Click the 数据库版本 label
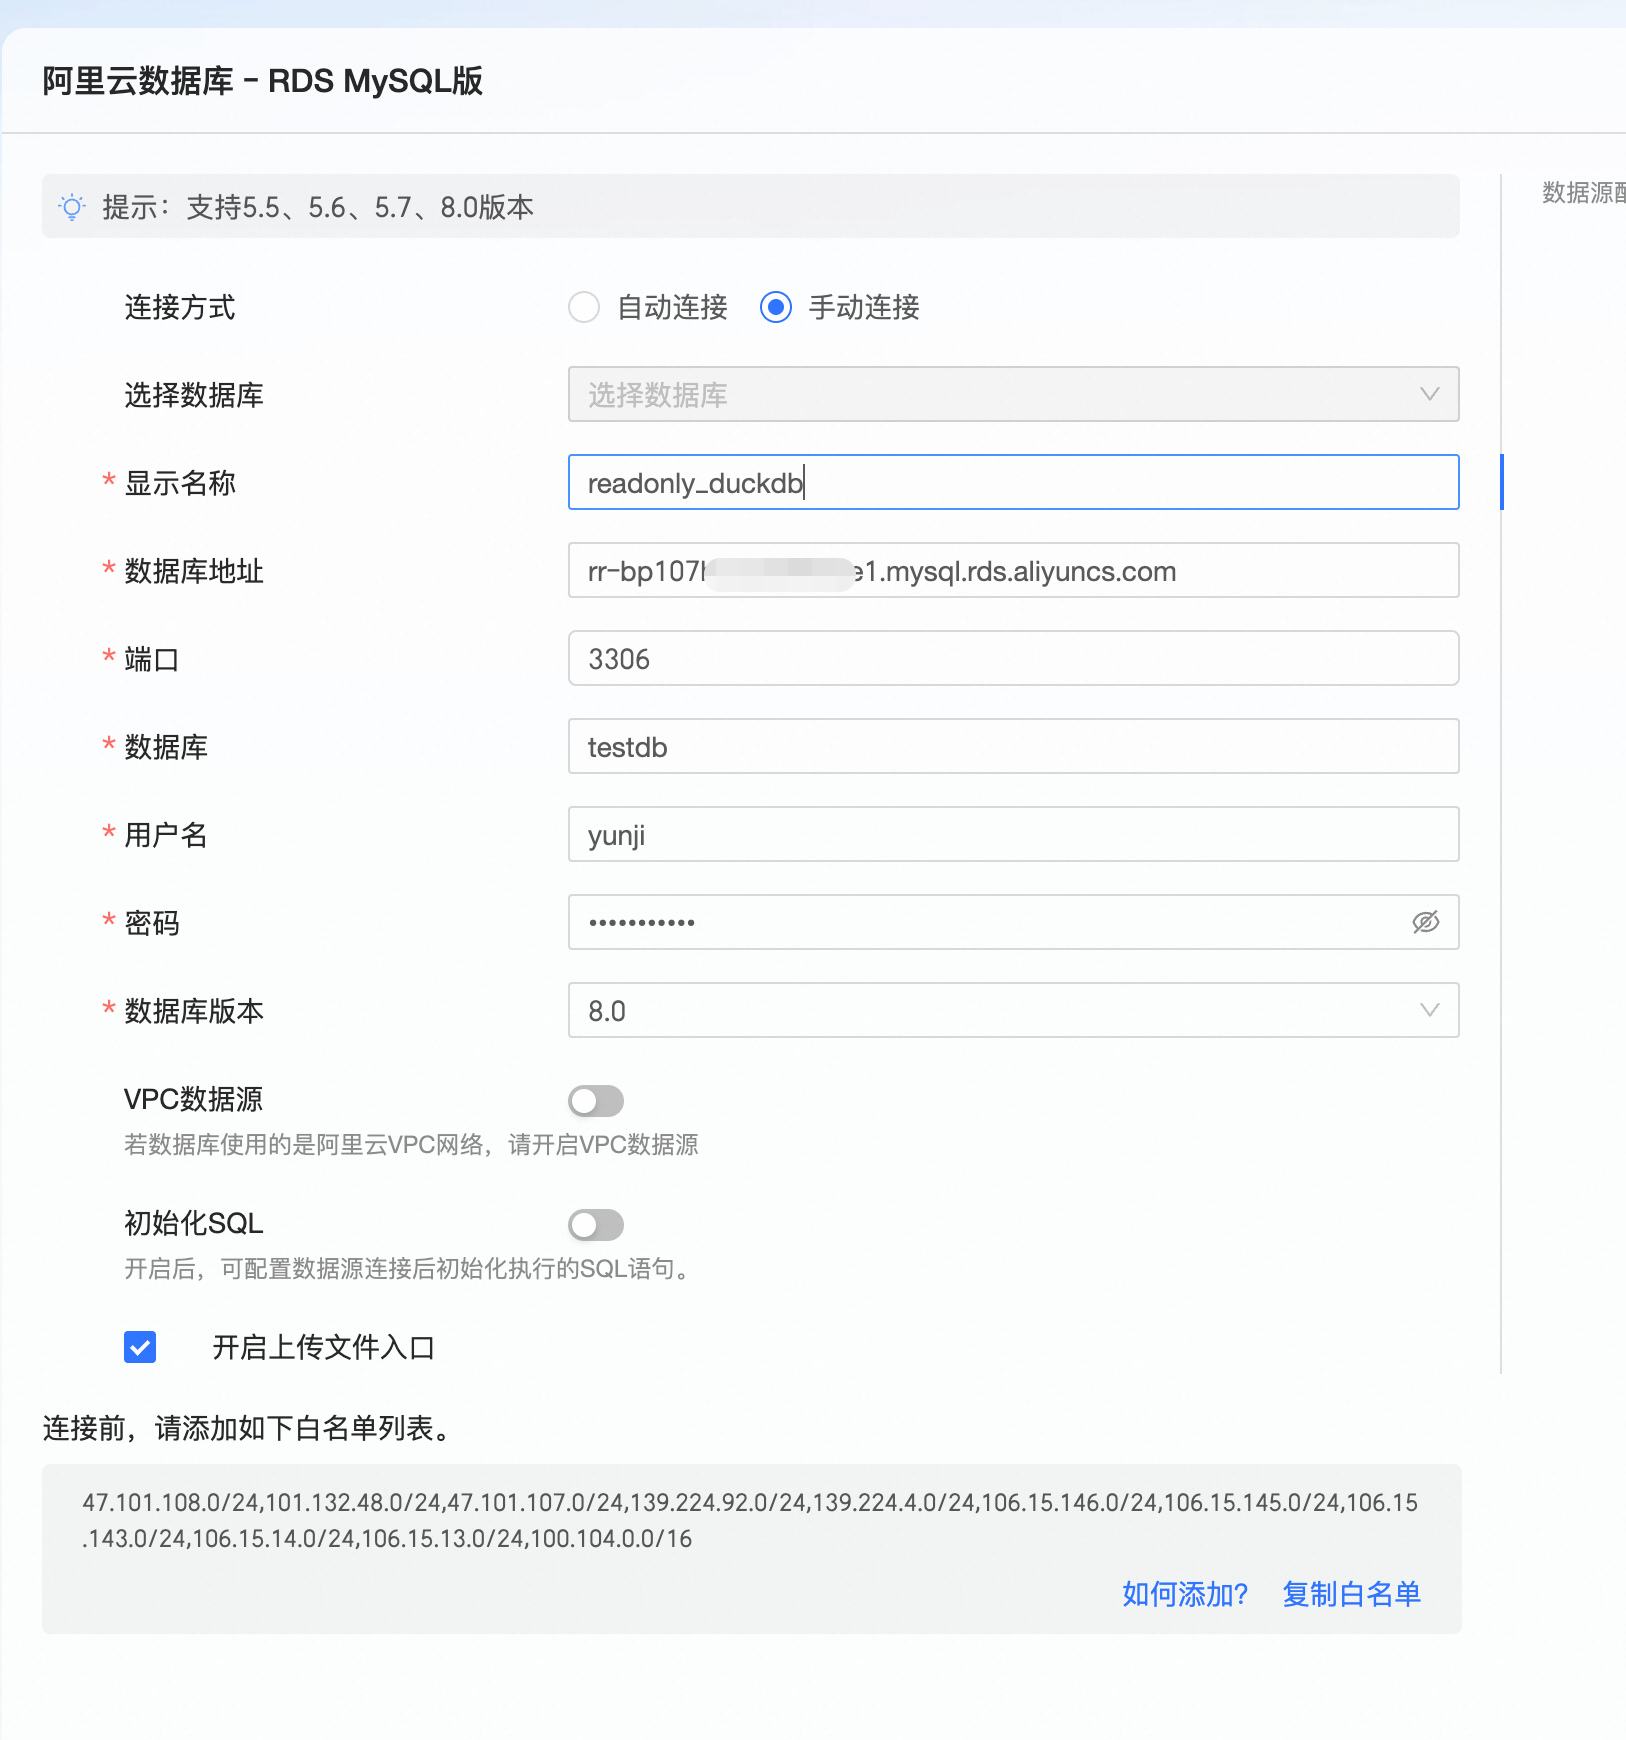The height and width of the screenshot is (1740, 1626). click(194, 1011)
